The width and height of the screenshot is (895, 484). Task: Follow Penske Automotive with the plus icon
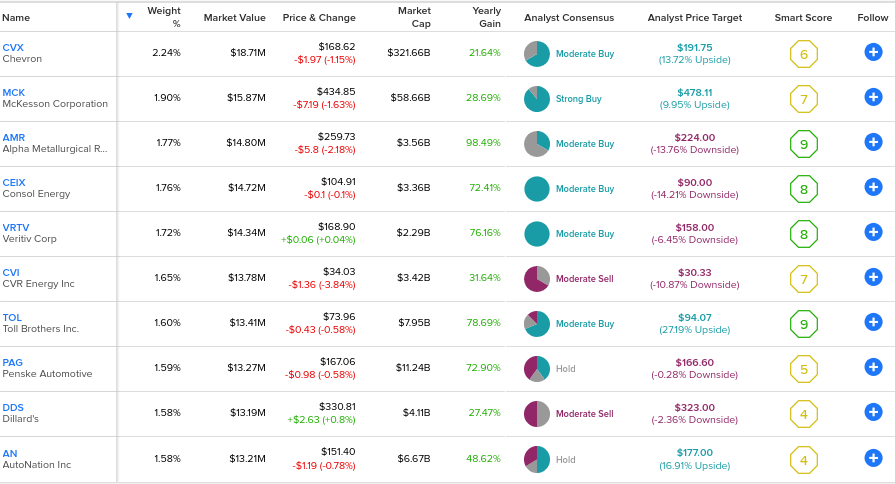click(x=873, y=367)
